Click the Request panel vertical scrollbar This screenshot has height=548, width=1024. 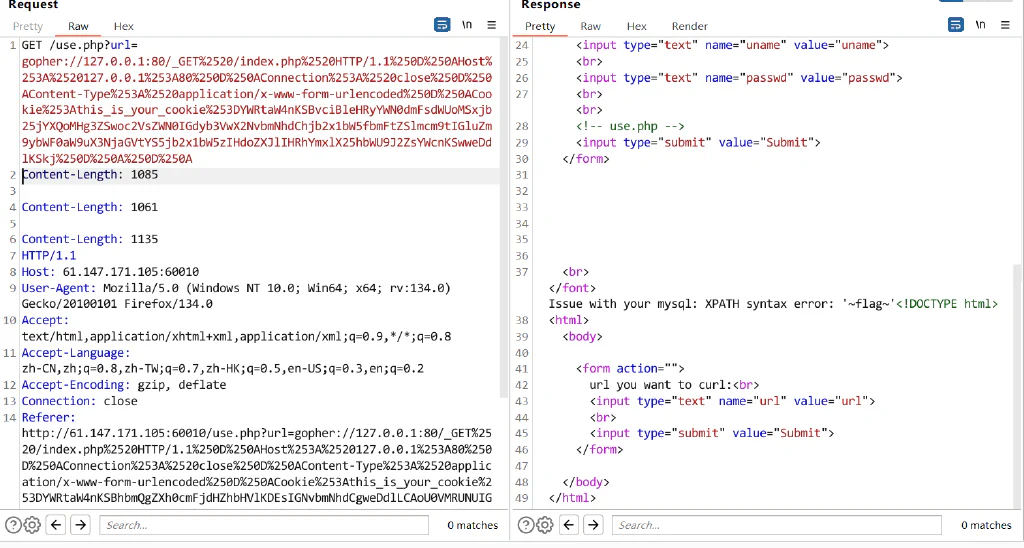[504, 216]
